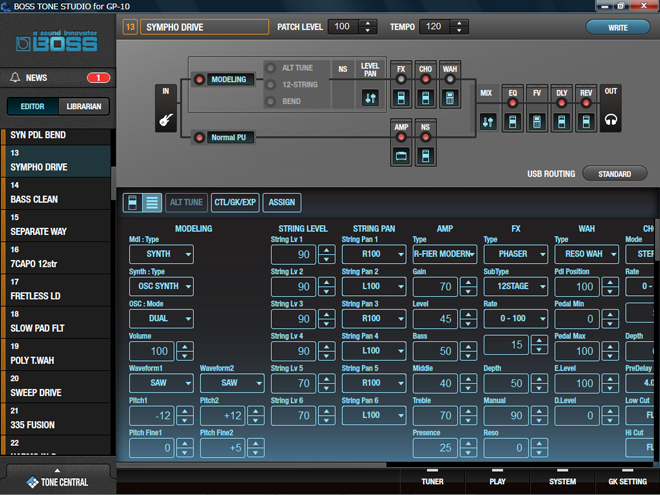The width and height of the screenshot is (660, 495).
Task: Open the headphone OUT block icon
Action: tap(611, 120)
